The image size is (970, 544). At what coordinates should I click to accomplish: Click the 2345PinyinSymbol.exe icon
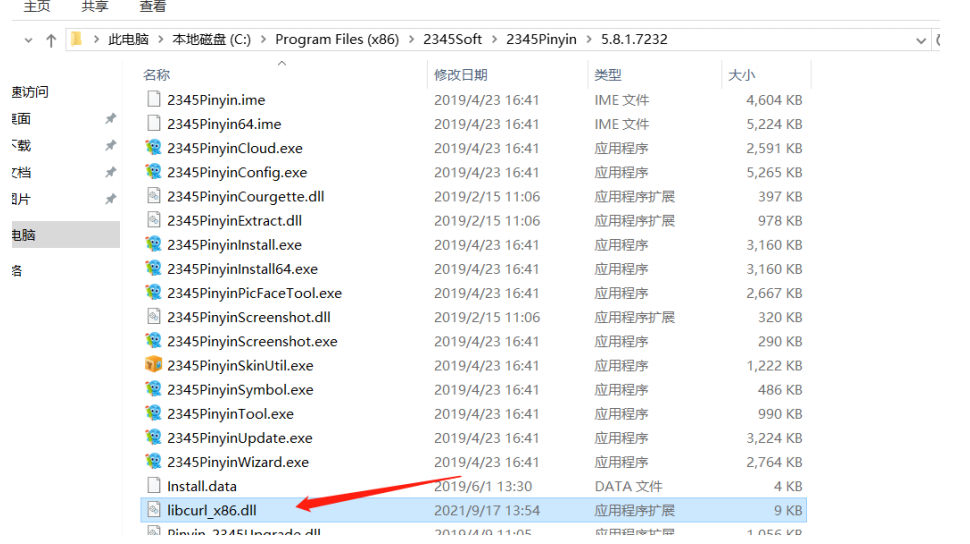pyautogui.click(x=153, y=389)
